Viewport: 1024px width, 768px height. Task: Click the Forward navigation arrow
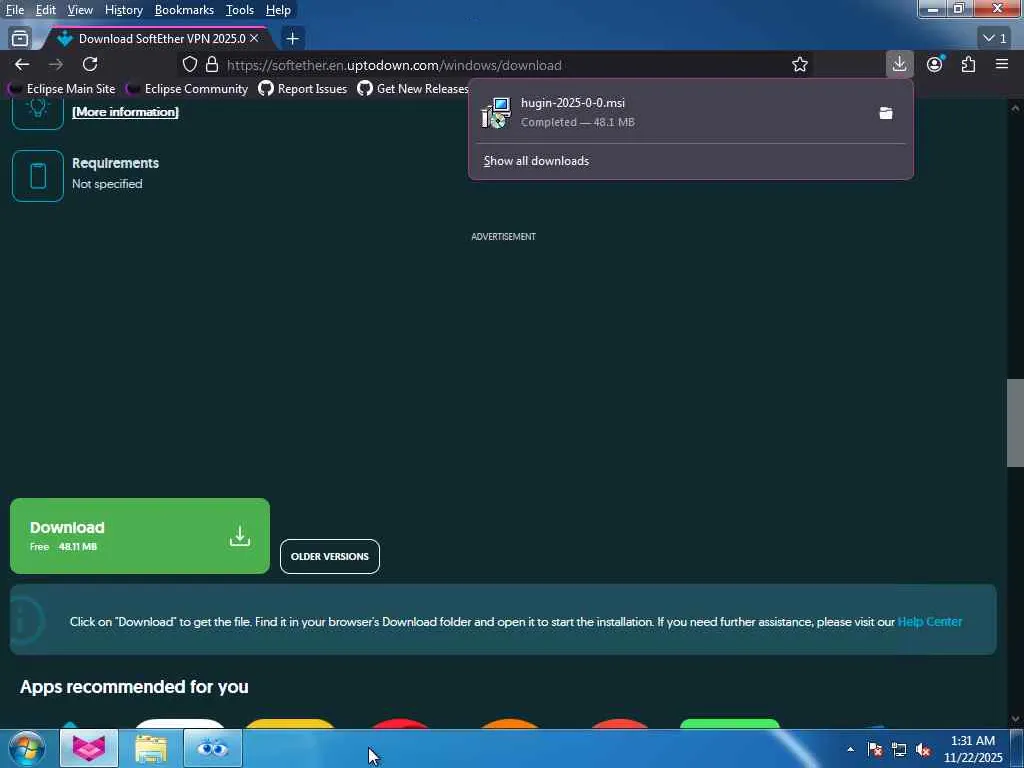pos(56,64)
